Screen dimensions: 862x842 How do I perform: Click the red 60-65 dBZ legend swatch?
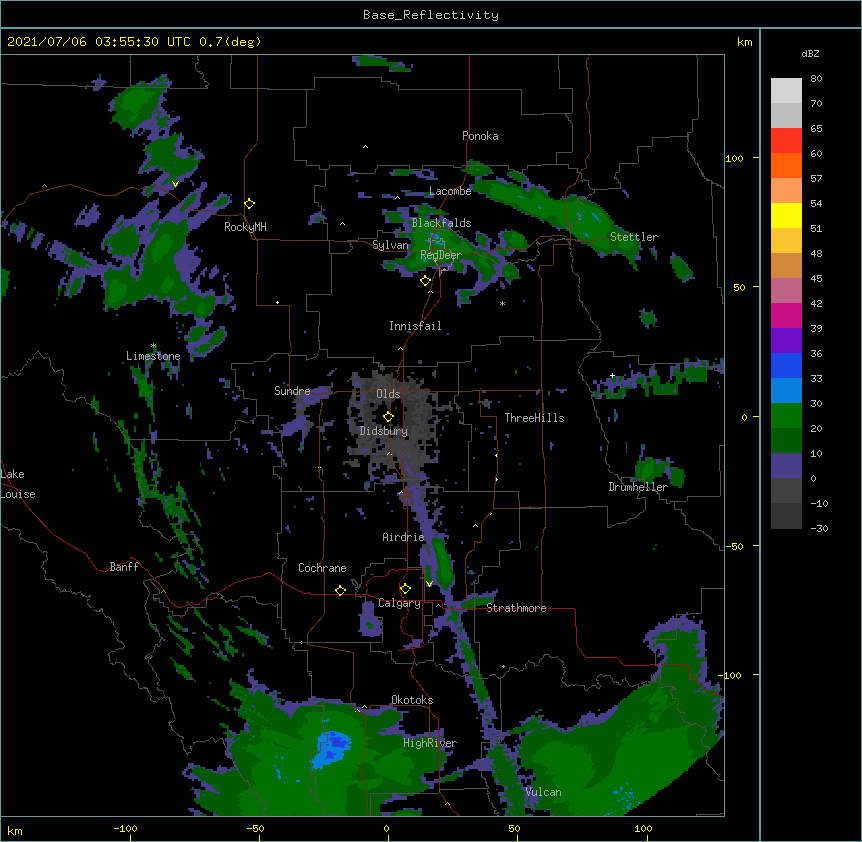786,141
